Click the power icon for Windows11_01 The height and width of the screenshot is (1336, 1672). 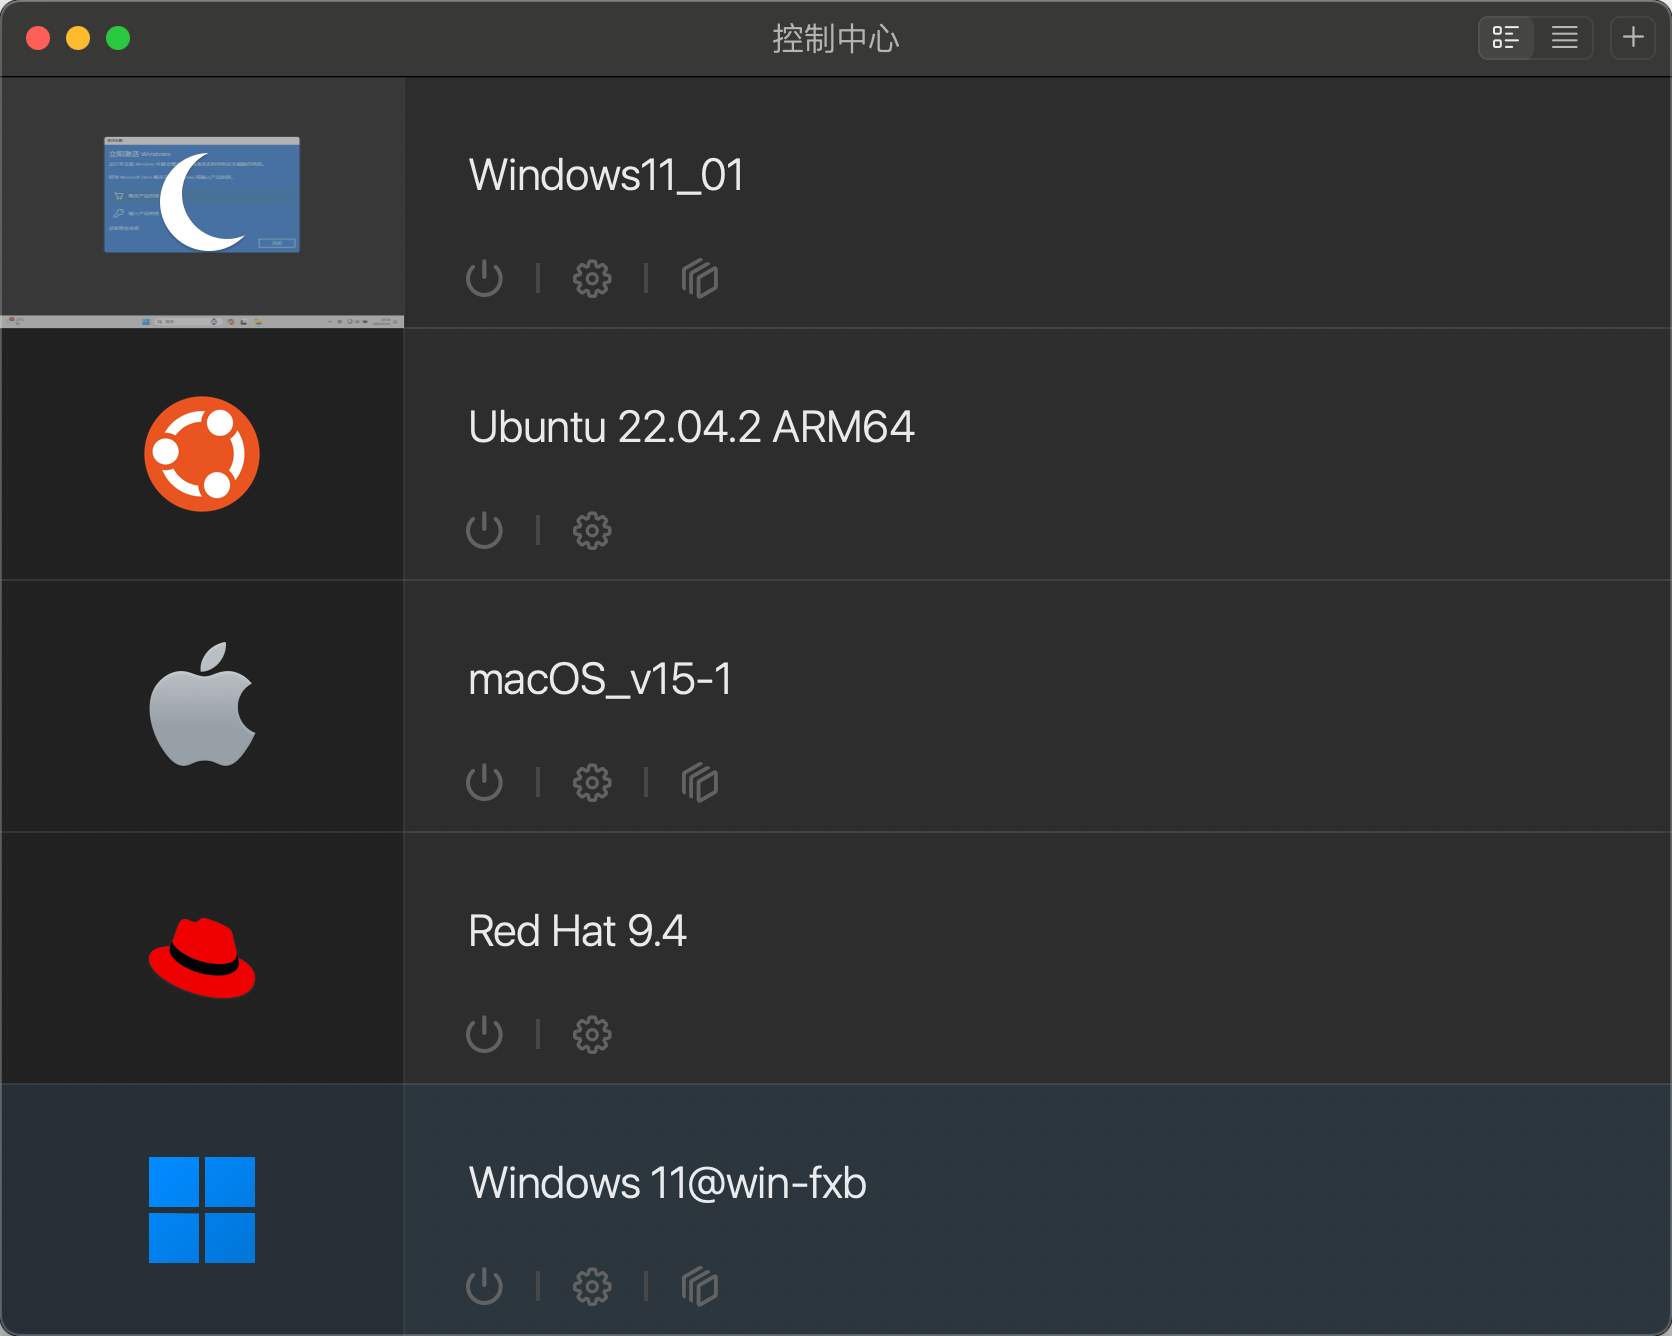484,278
